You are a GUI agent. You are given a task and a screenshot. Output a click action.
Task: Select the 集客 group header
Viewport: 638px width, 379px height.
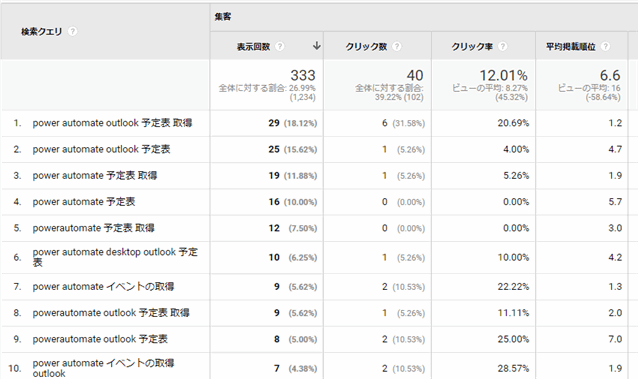[223, 17]
